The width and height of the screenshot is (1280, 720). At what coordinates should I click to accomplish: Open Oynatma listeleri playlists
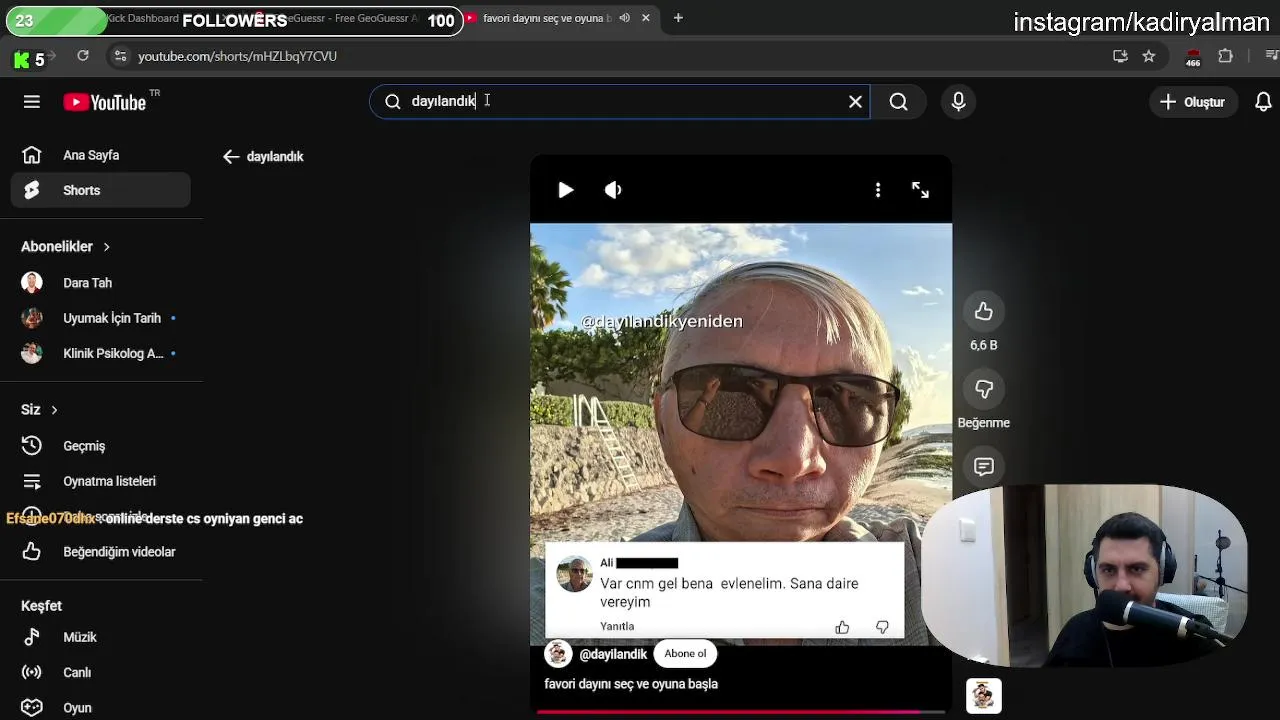[101, 481]
